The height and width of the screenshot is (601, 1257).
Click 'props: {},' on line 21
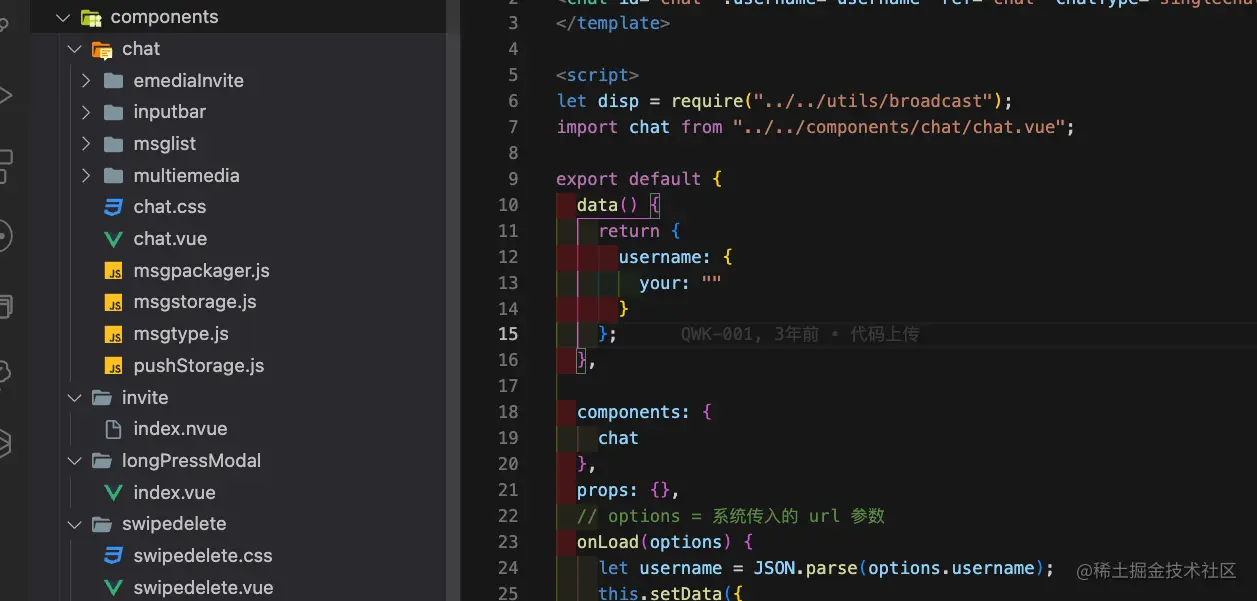click(628, 490)
